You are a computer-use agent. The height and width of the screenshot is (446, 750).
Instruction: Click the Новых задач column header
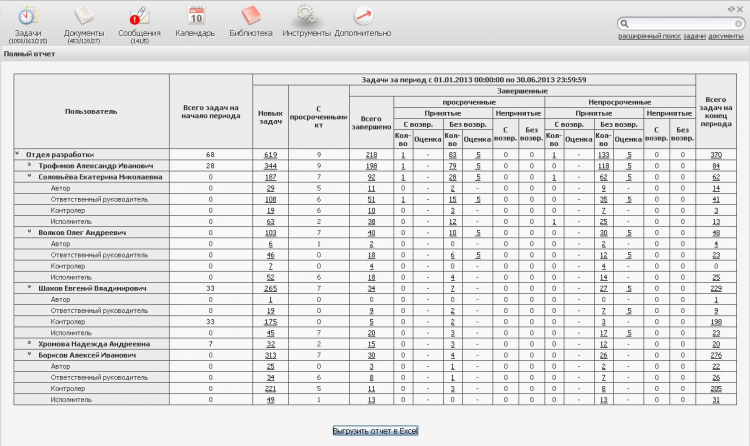coord(270,117)
